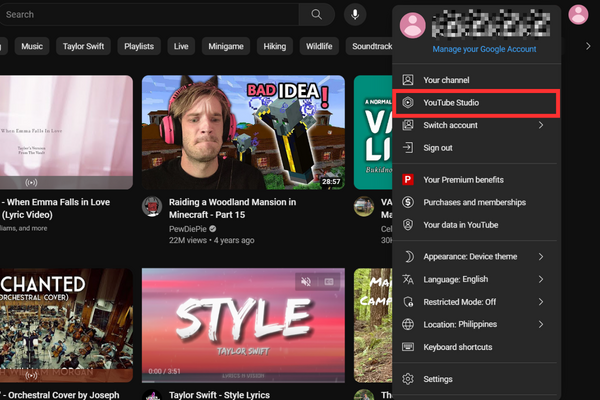
Task: Open When Emma Falls in Love title
Action: pyautogui.click(x=55, y=208)
